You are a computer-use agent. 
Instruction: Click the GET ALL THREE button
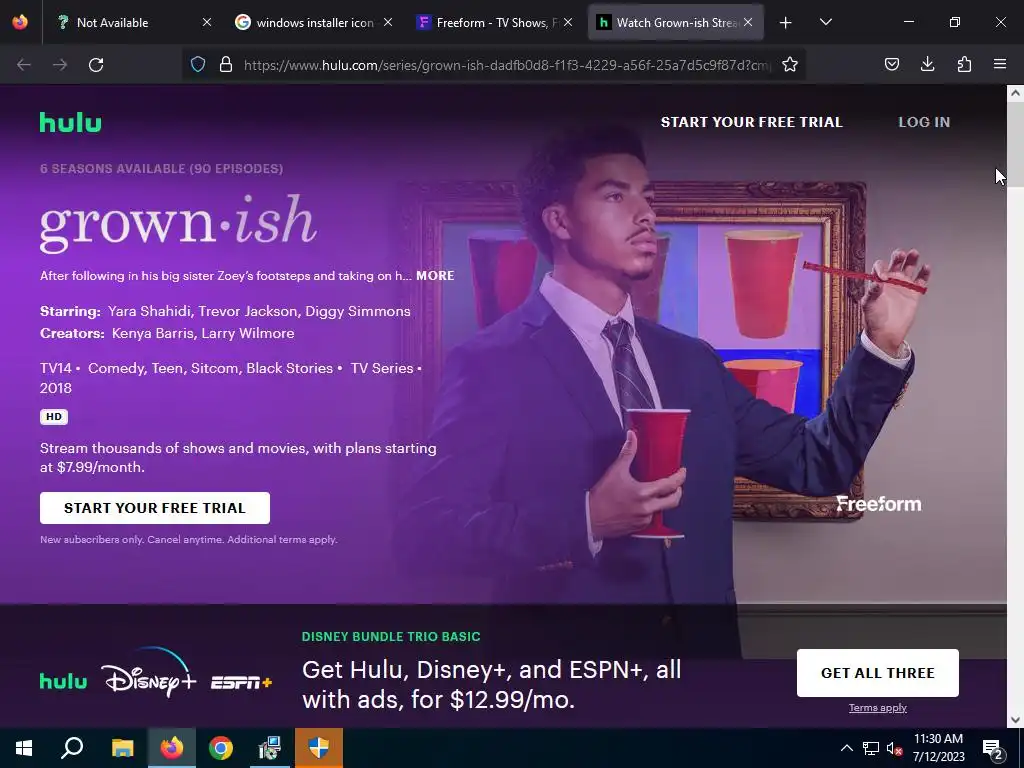(878, 673)
